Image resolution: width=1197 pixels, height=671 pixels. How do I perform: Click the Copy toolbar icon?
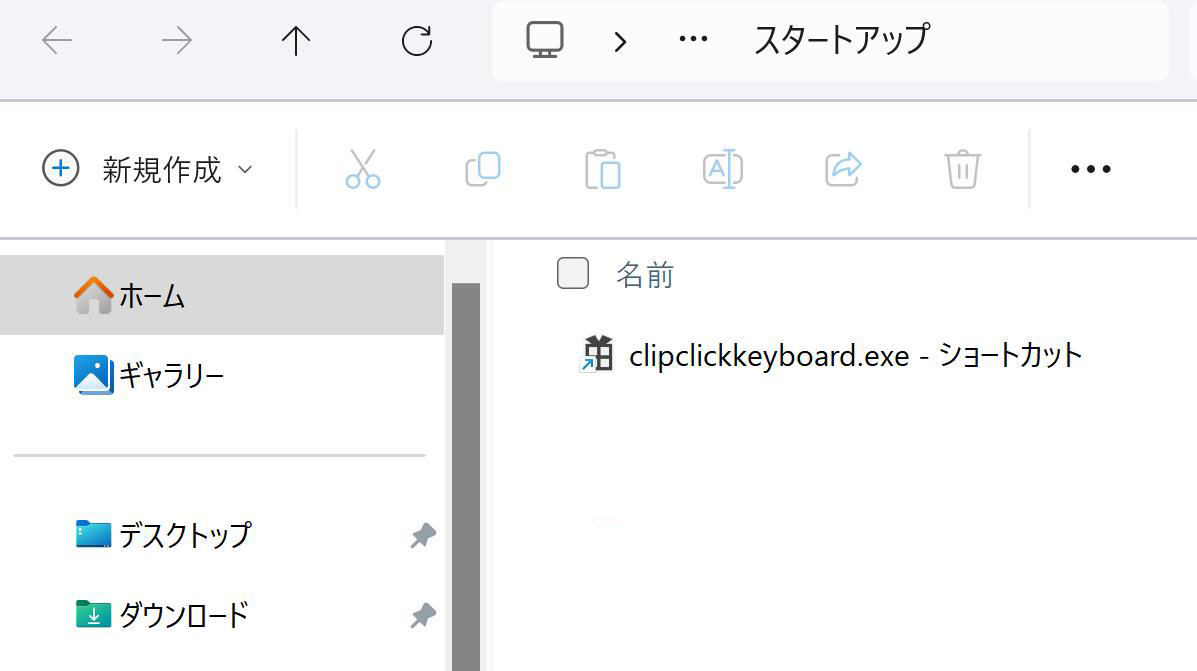click(483, 169)
